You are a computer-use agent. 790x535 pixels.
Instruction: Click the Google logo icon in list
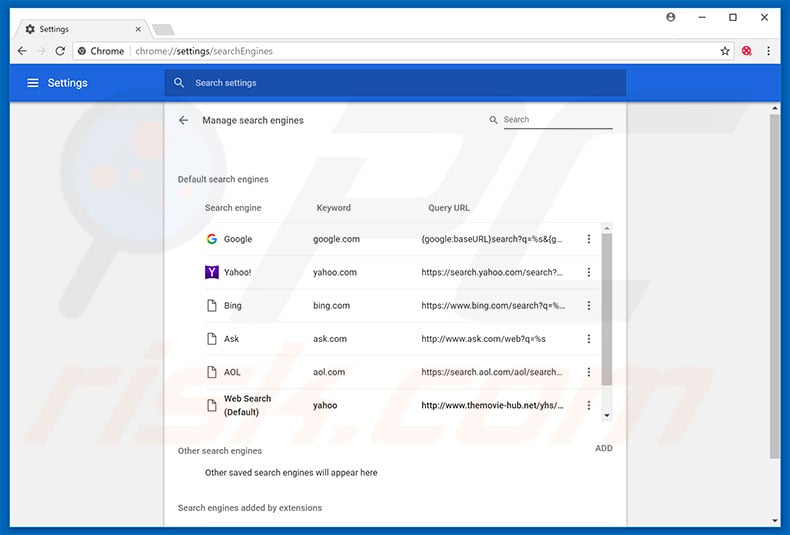coord(212,239)
